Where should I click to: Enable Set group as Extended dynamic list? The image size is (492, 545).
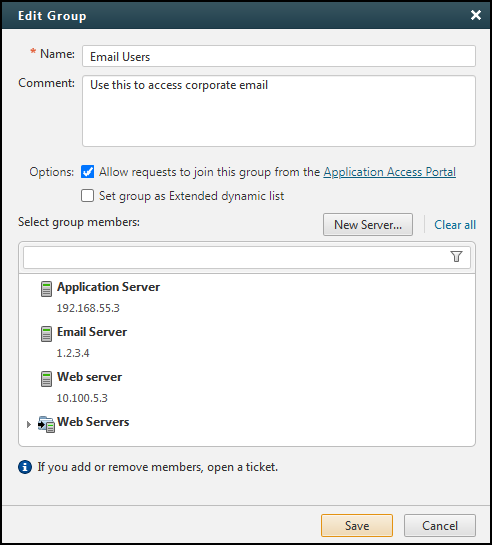click(x=88, y=196)
